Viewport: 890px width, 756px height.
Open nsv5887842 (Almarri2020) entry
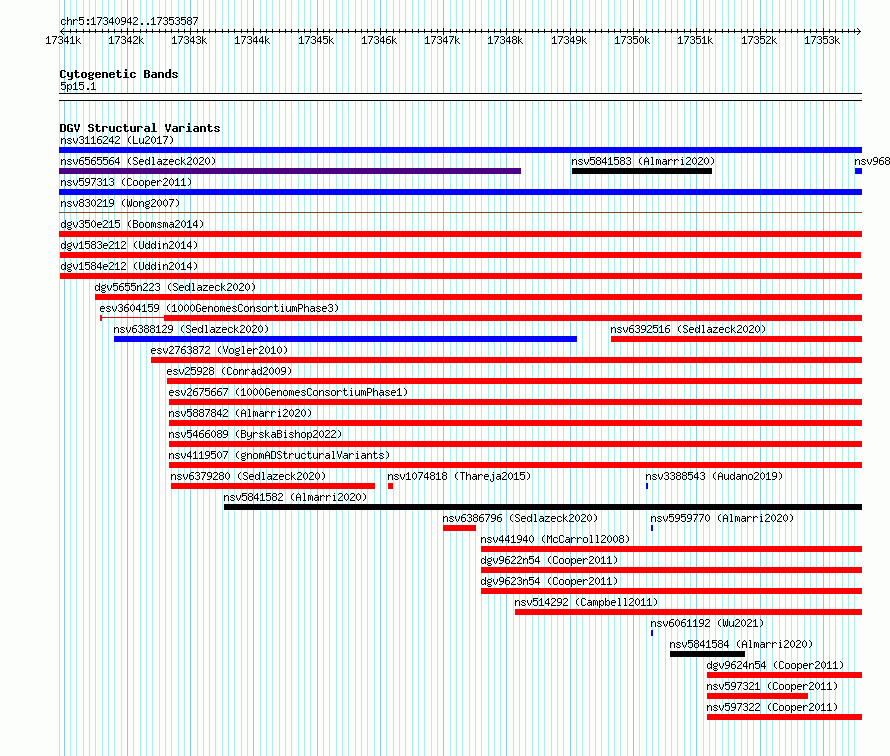point(240,413)
